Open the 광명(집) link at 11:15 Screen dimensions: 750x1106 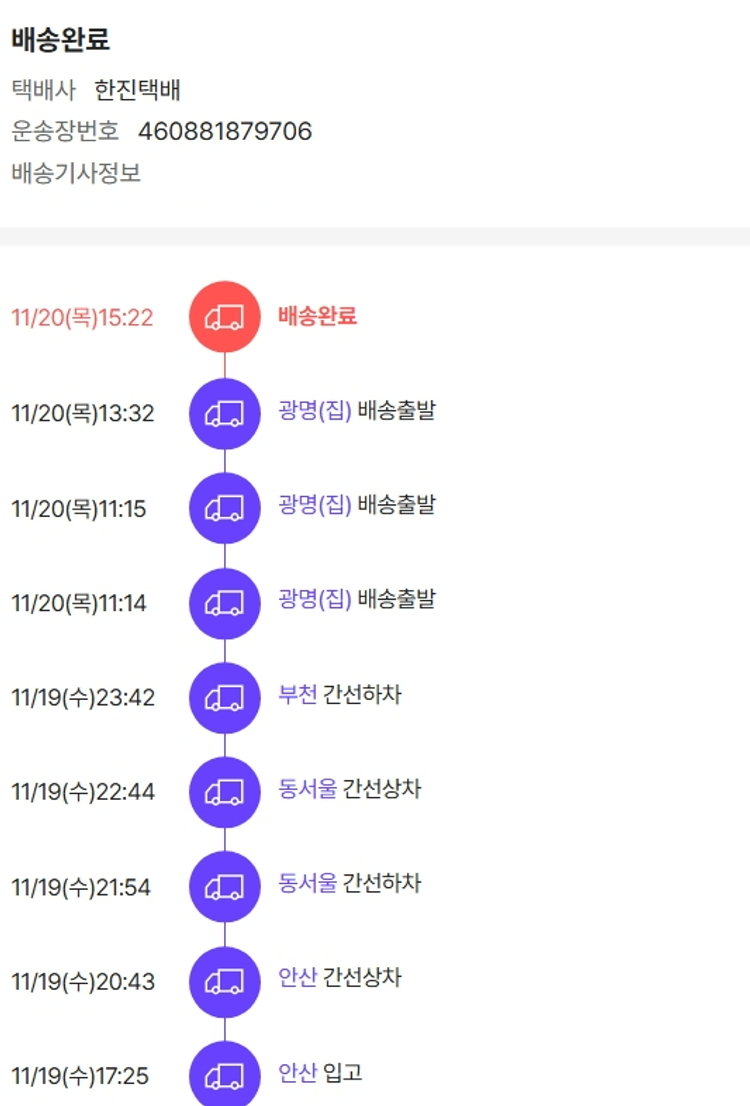[x=315, y=505]
